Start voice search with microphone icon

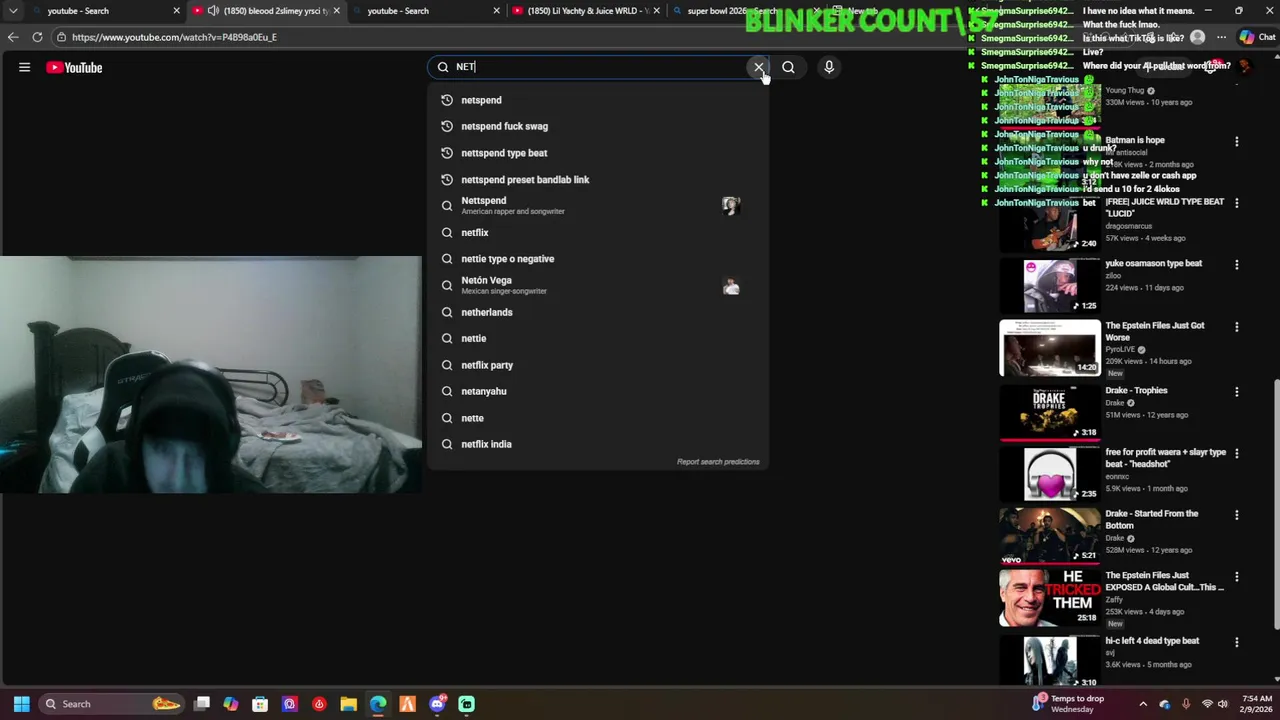tap(829, 67)
